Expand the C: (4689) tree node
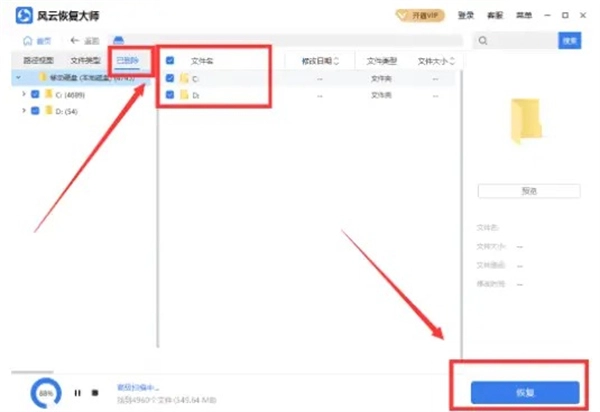 [x=23, y=94]
